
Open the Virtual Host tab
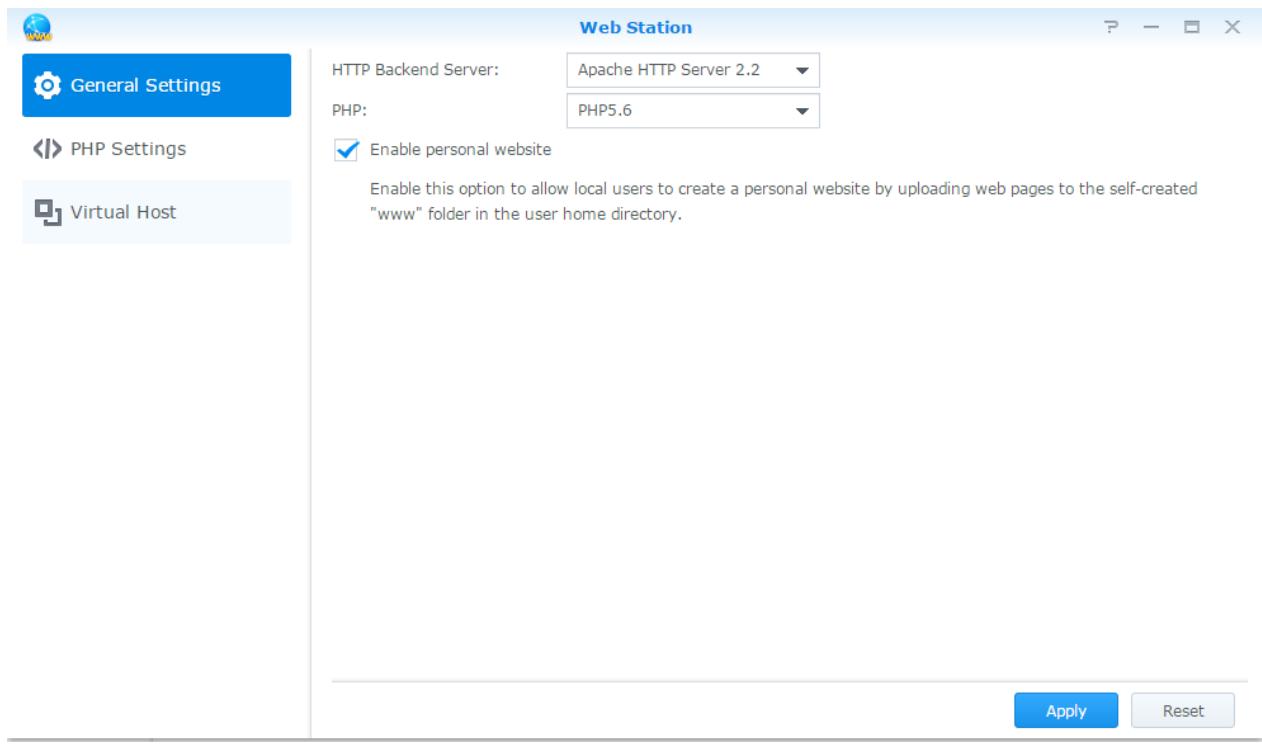point(156,212)
